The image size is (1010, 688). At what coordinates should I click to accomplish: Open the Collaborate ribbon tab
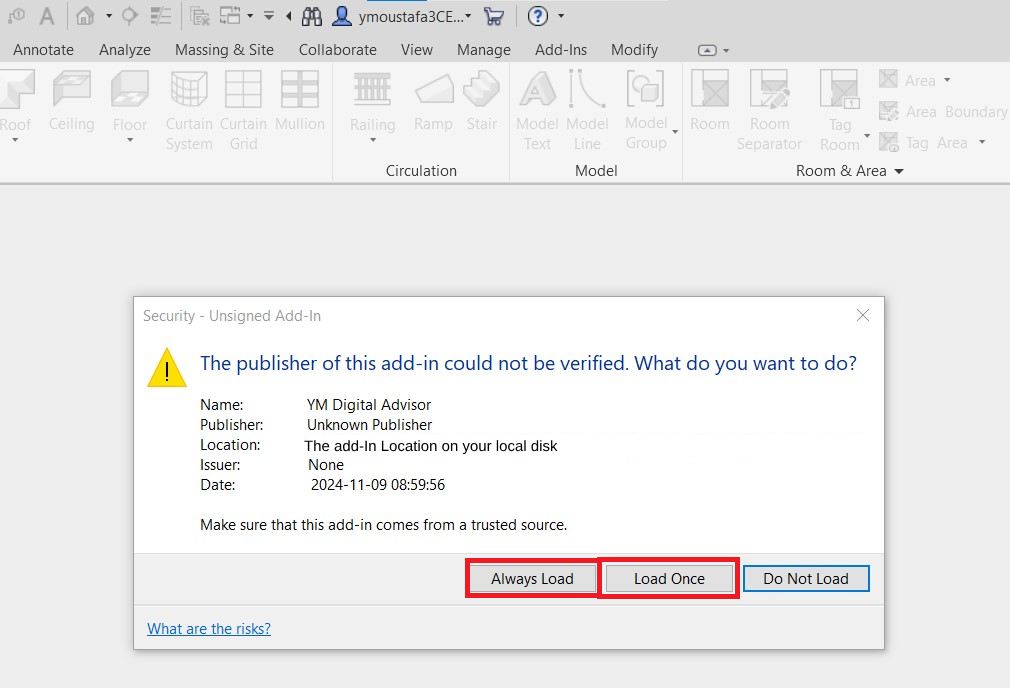pos(338,50)
